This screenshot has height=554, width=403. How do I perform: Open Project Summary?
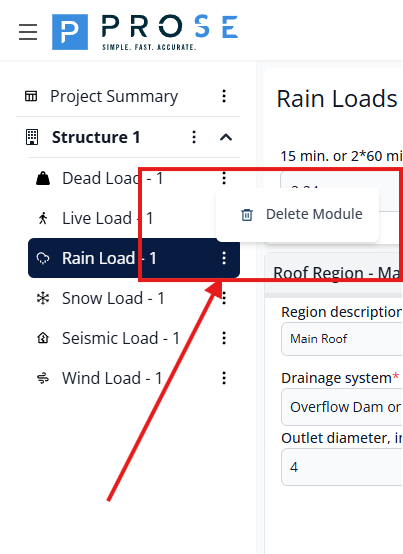(114, 96)
